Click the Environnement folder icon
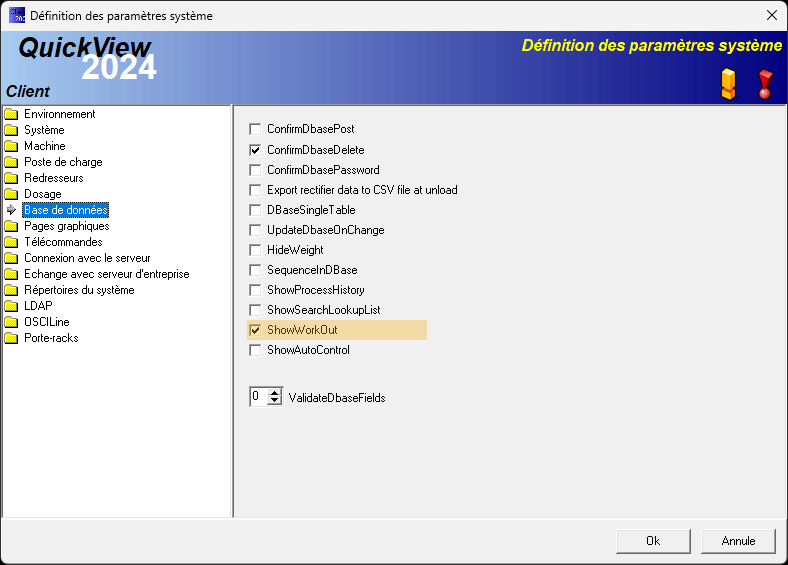 click(12, 114)
